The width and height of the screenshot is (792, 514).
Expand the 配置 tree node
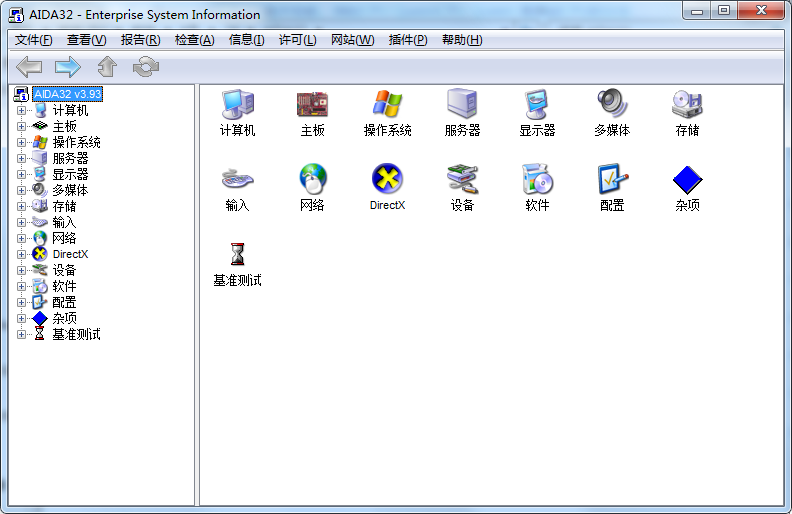tap(21, 302)
